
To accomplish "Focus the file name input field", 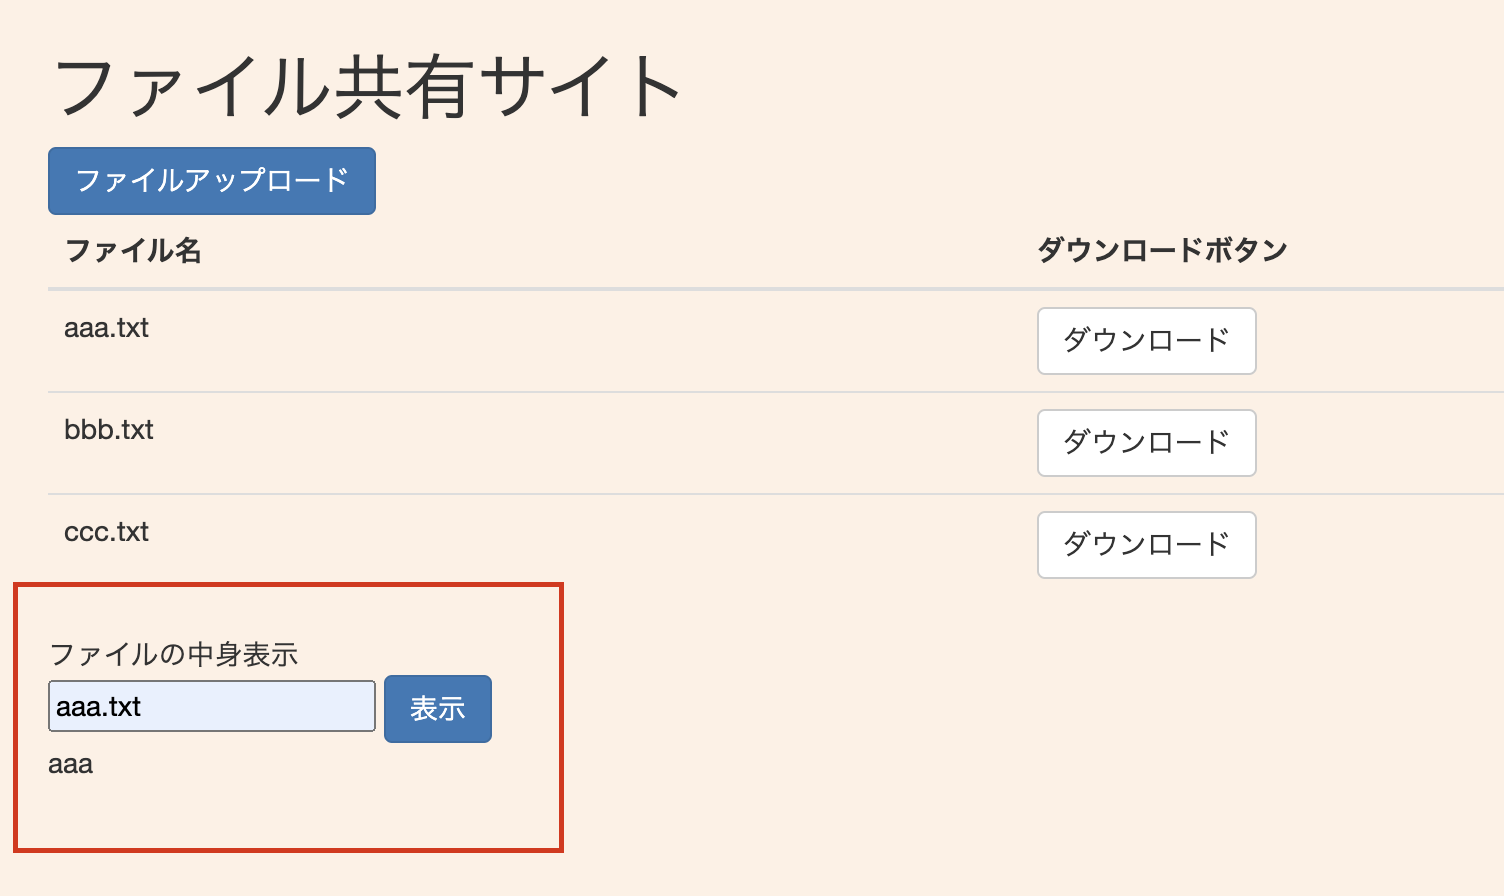I will point(212,707).
